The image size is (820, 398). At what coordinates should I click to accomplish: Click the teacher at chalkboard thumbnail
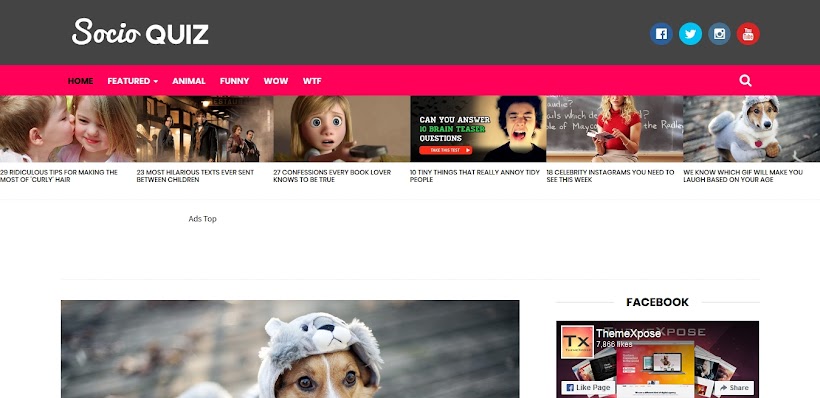point(614,129)
